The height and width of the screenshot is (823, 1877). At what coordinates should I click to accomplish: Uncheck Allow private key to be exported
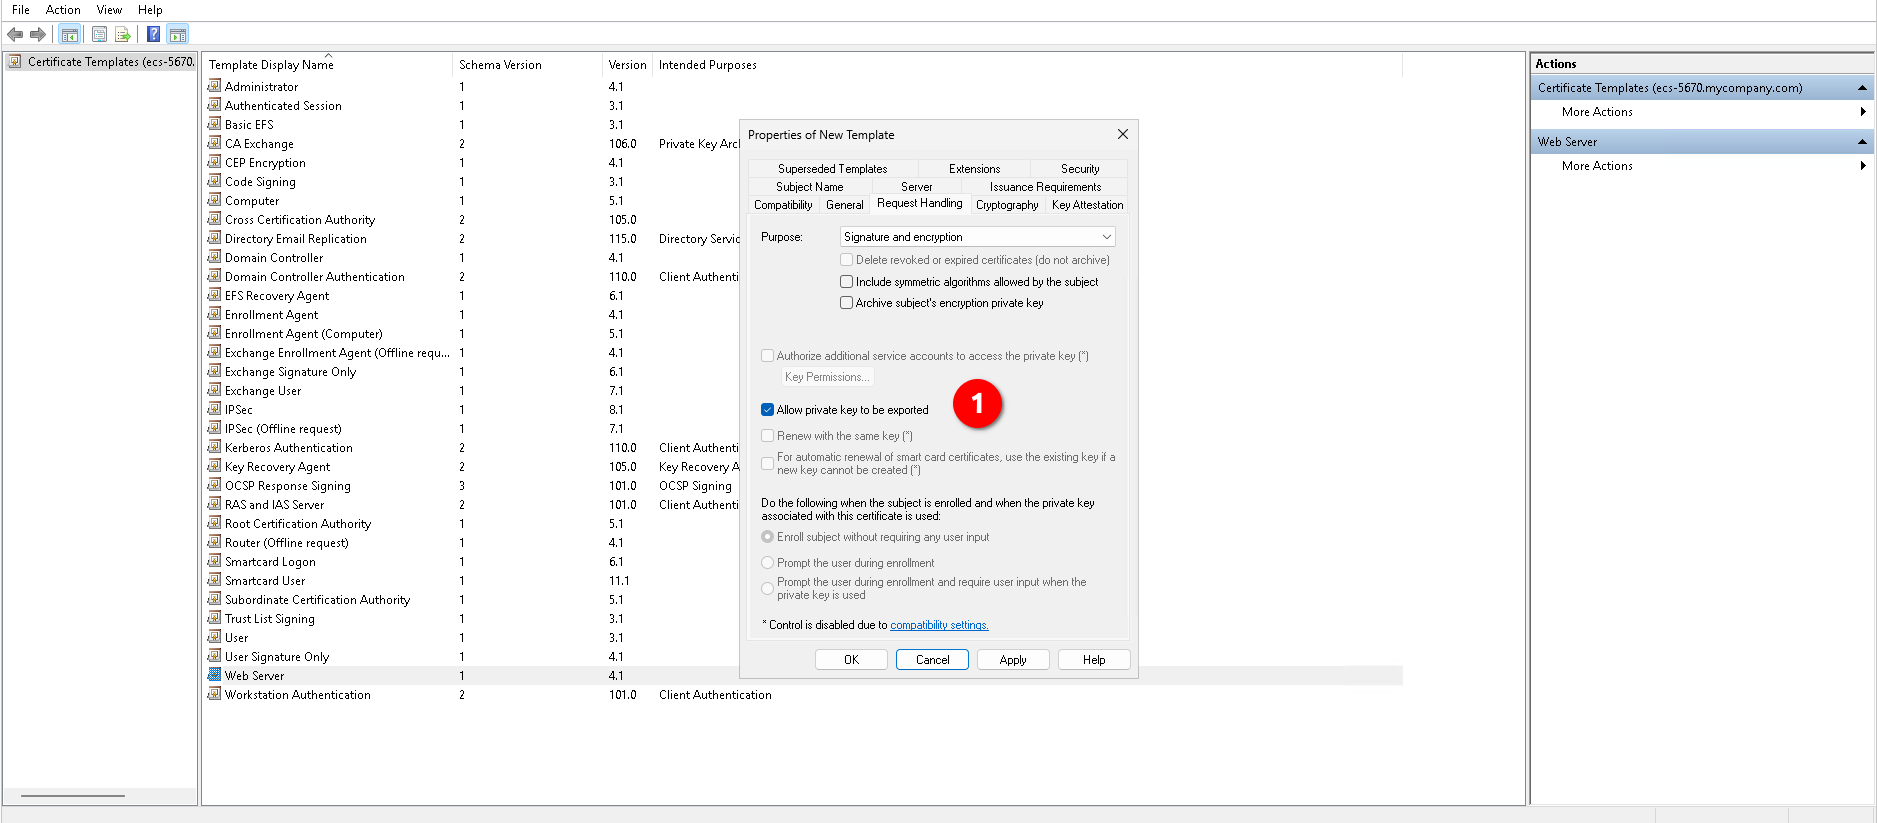768,410
